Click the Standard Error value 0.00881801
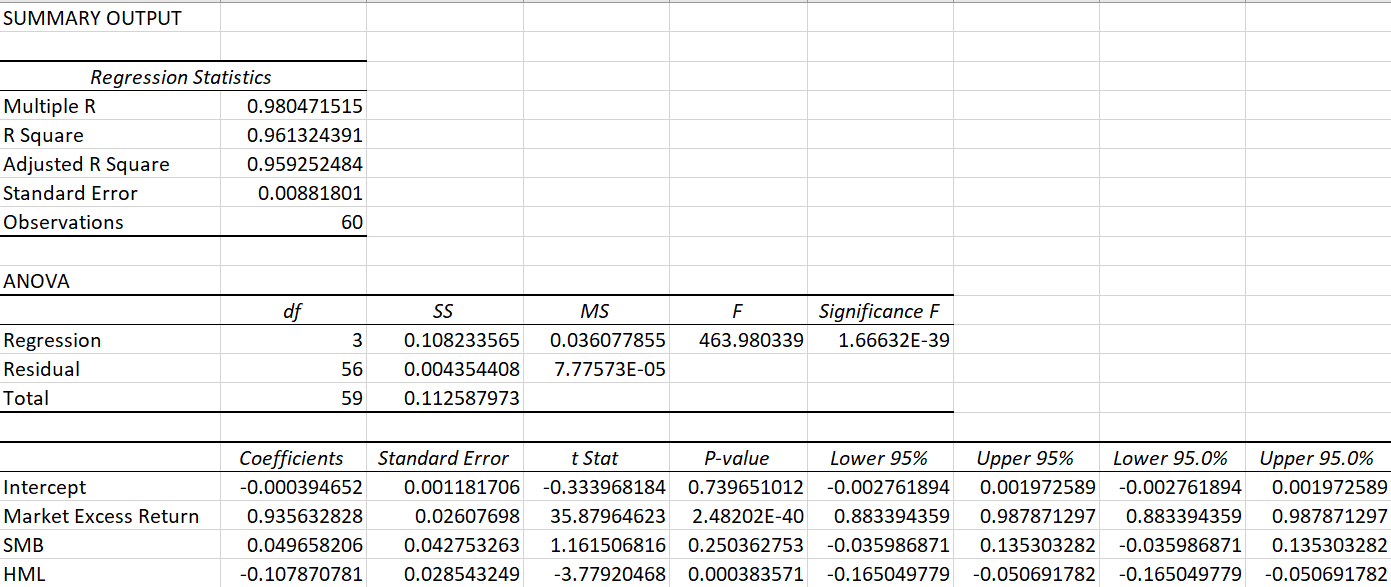The image size is (1391, 587). pyautogui.click(x=310, y=193)
